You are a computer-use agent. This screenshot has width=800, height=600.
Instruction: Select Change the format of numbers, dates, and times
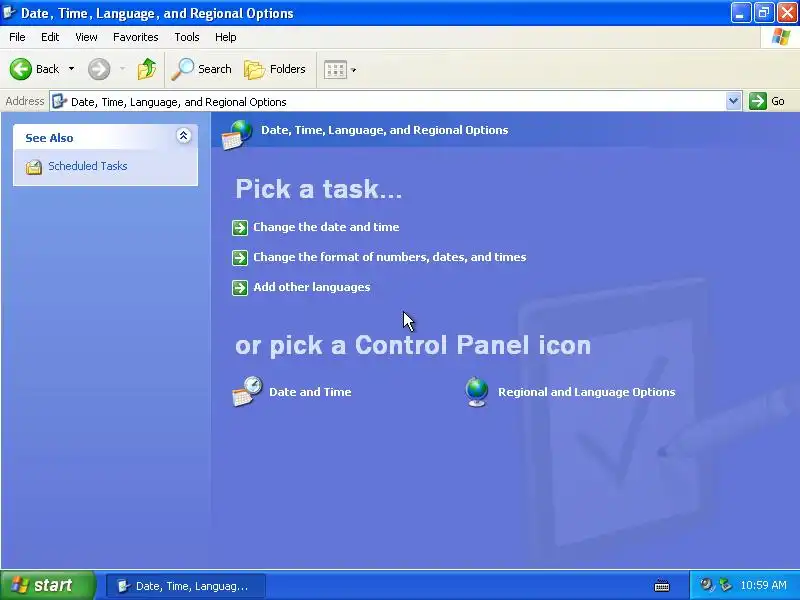[390, 257]
